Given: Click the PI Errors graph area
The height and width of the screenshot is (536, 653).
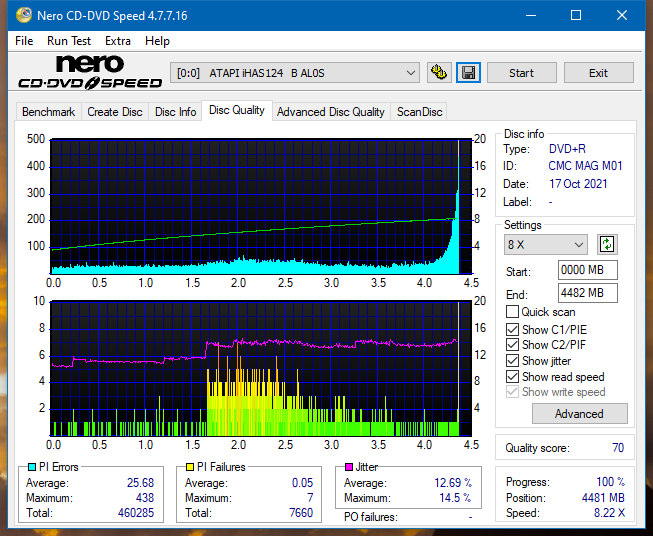Looking at the screenshot, I should pos(261,207).
